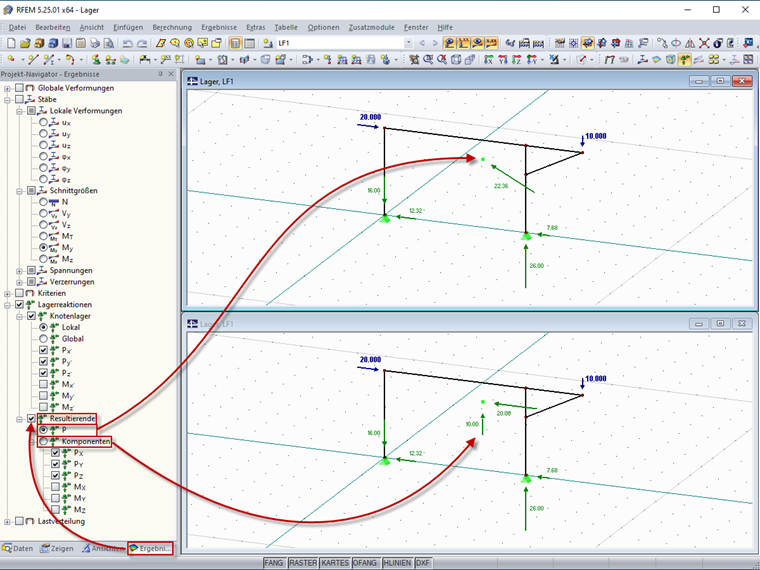
Task: Click the zoom window magnifier icon
Action: coord(428,60)
